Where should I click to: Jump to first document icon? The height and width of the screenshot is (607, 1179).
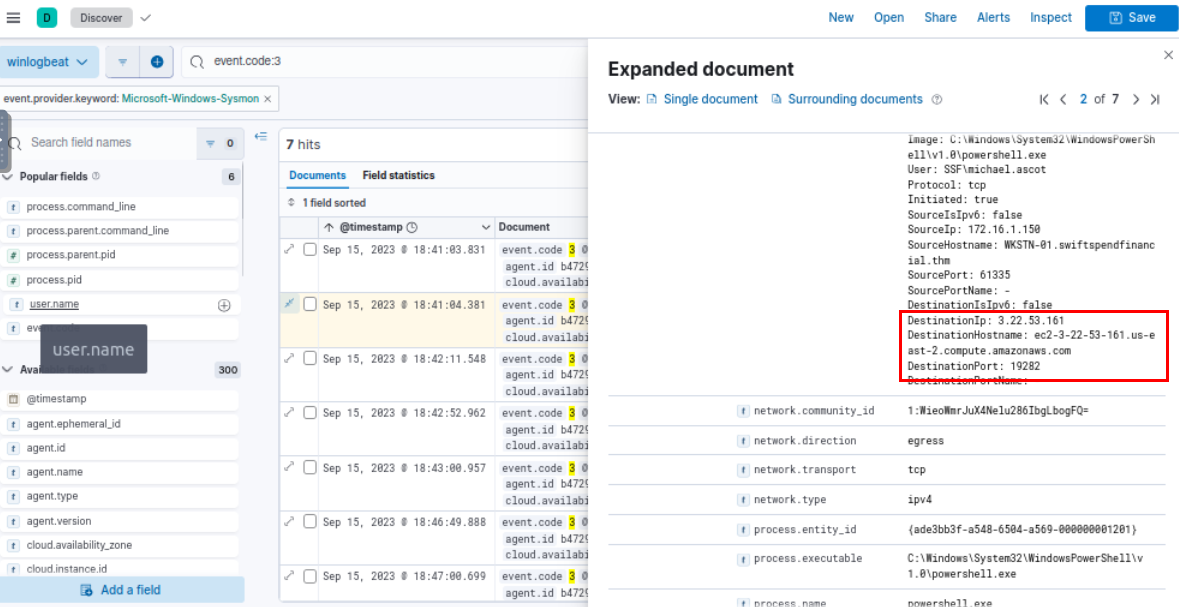coord(1044,99)
